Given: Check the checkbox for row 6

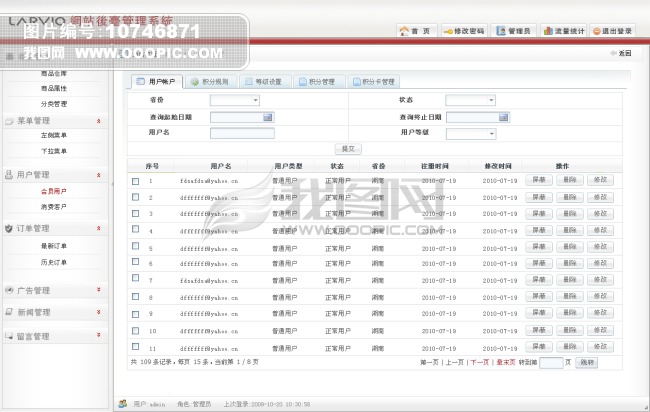Looking at the screenshot, I should pos(136,262).
